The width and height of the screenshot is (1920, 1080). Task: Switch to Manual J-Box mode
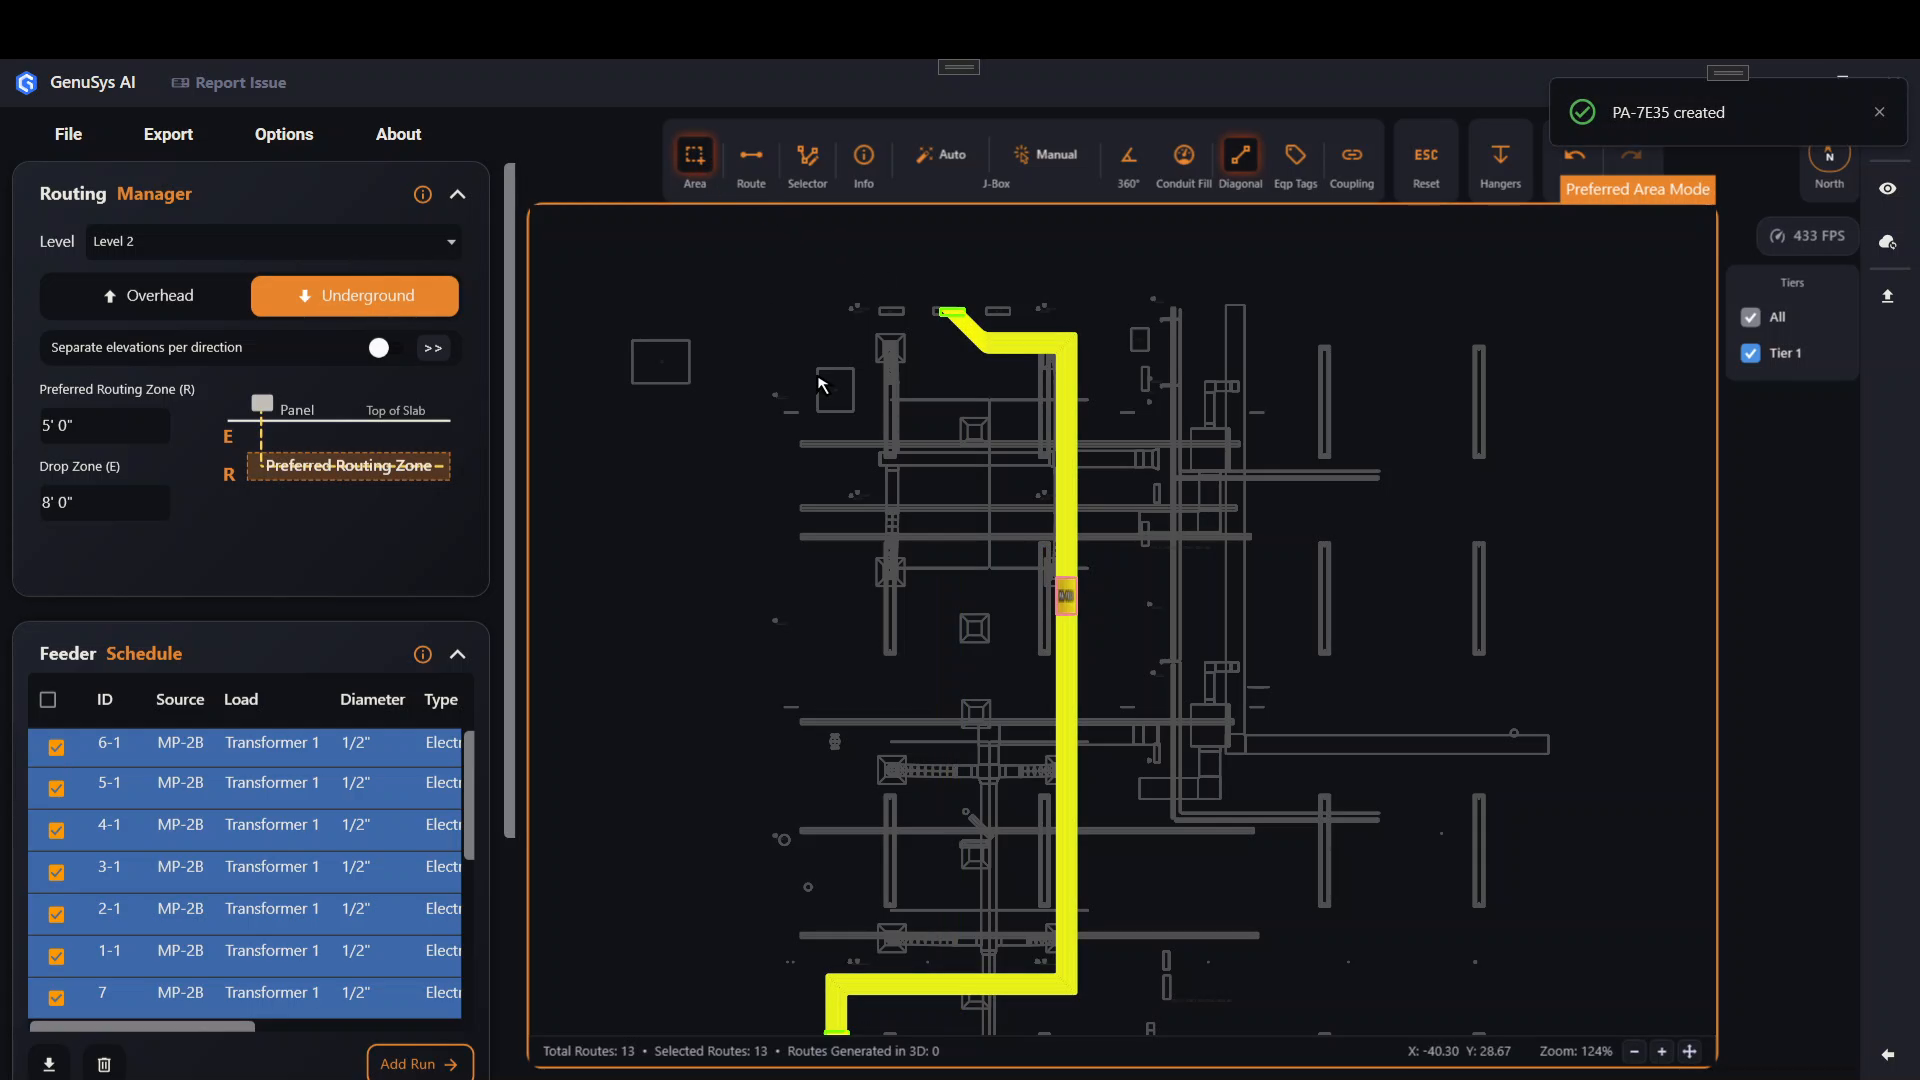(x=1045, y=155)
